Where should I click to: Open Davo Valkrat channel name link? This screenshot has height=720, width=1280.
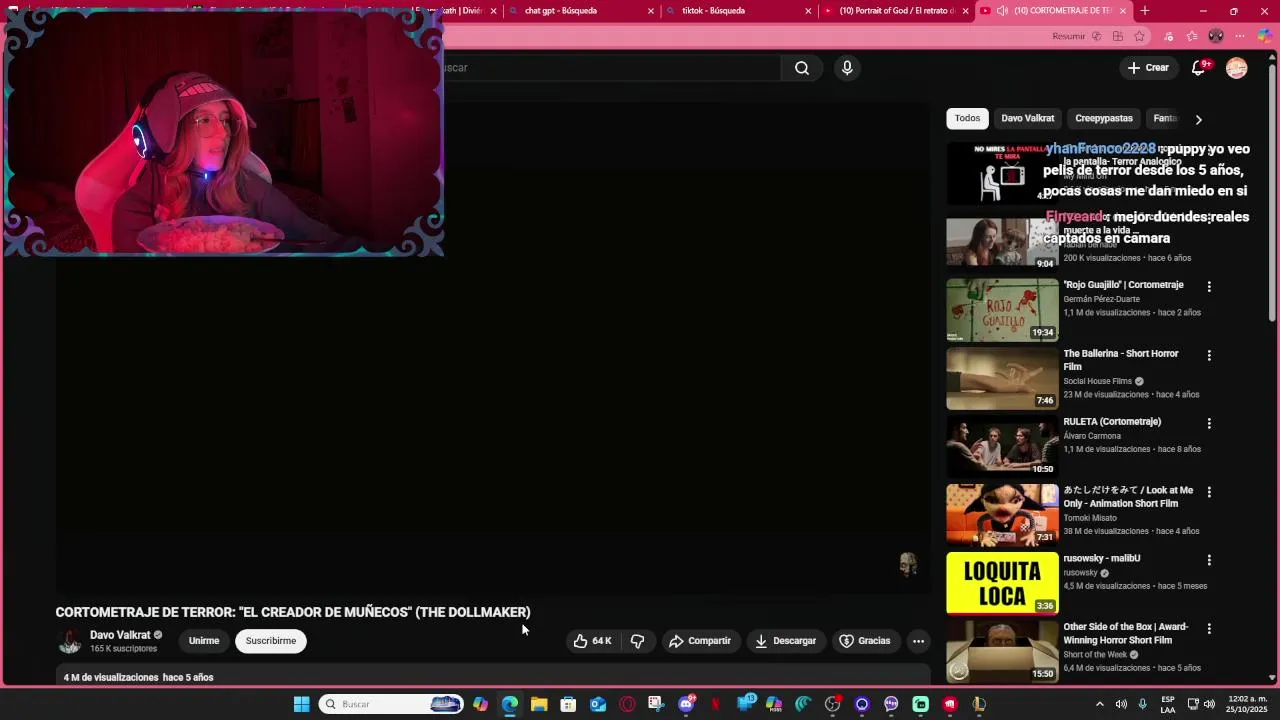click(120, 635)
